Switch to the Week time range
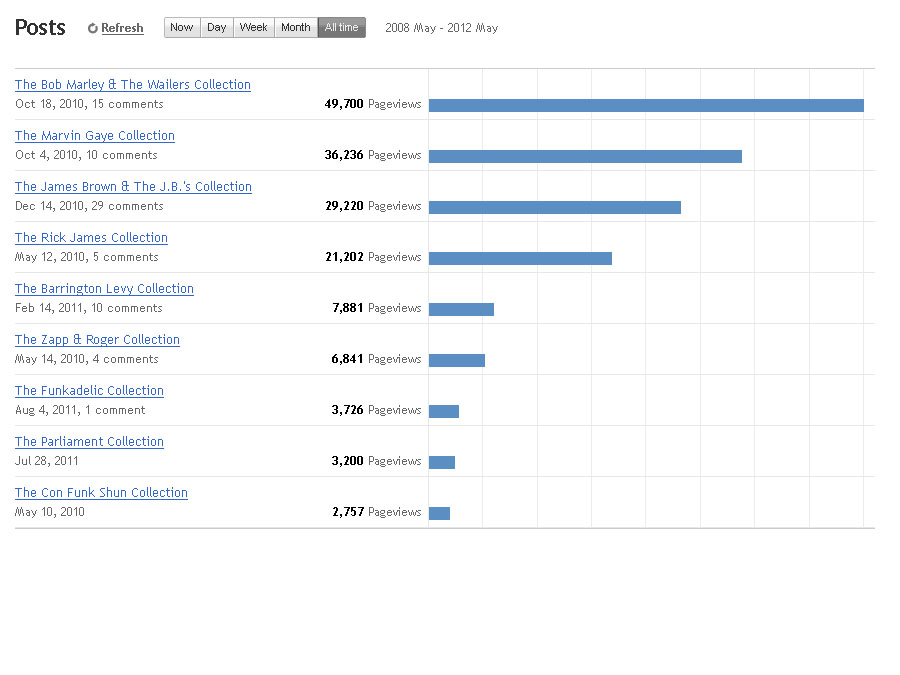Screen dimensions: 900x675 click(x=254, y=28)
